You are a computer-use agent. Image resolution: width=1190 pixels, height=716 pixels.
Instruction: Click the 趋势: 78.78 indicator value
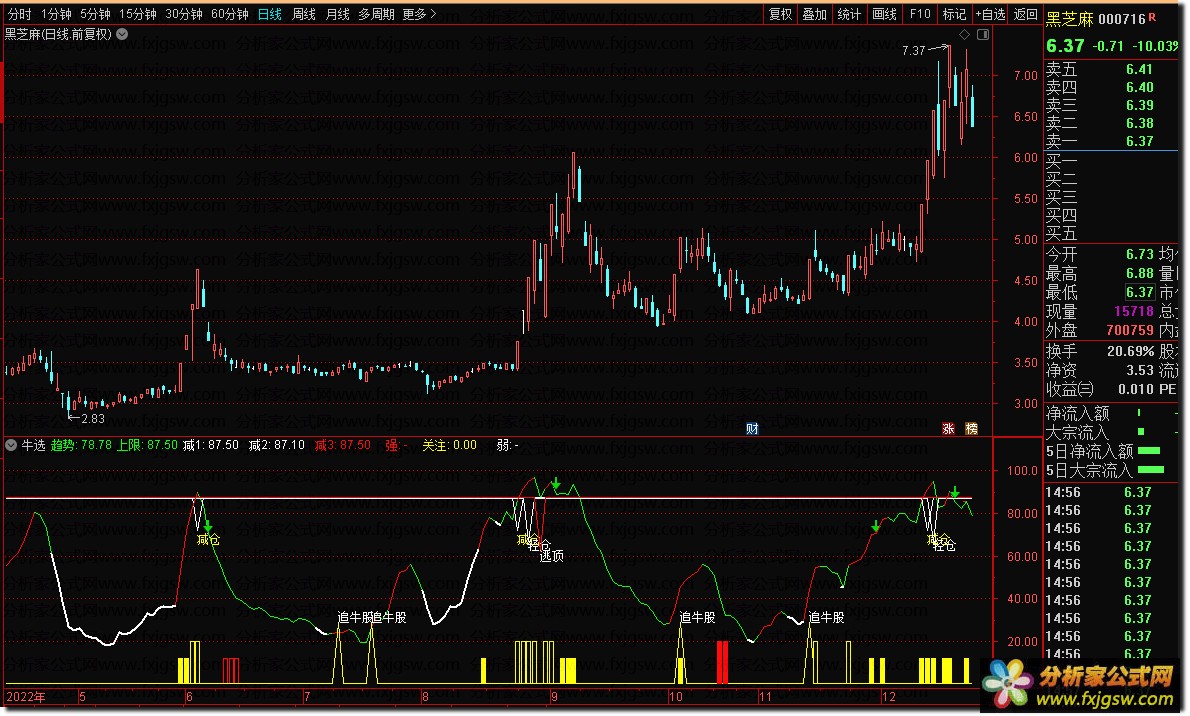point(81,445)
